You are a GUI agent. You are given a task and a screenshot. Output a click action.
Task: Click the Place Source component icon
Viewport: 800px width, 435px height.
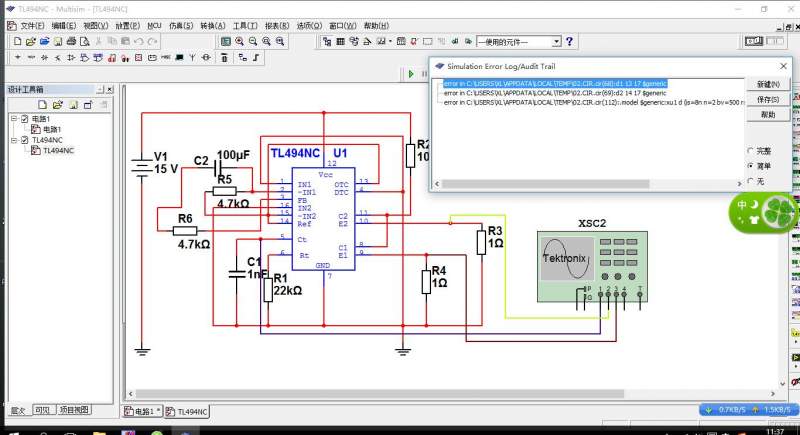point(18,58)
